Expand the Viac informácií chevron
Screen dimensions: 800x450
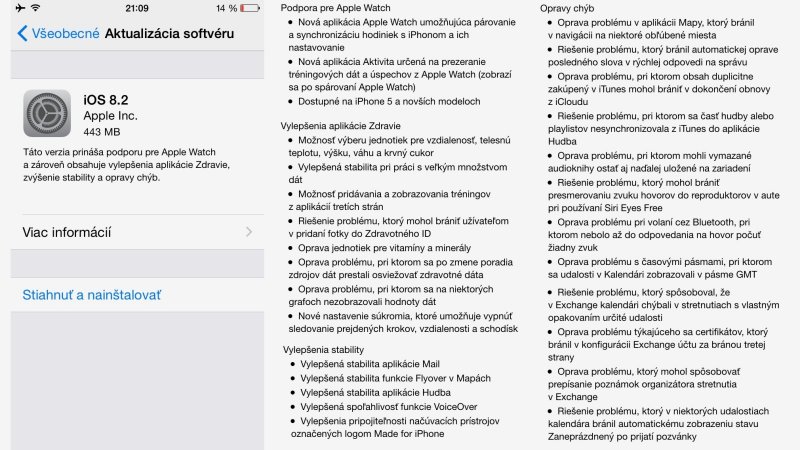(248, 232)
